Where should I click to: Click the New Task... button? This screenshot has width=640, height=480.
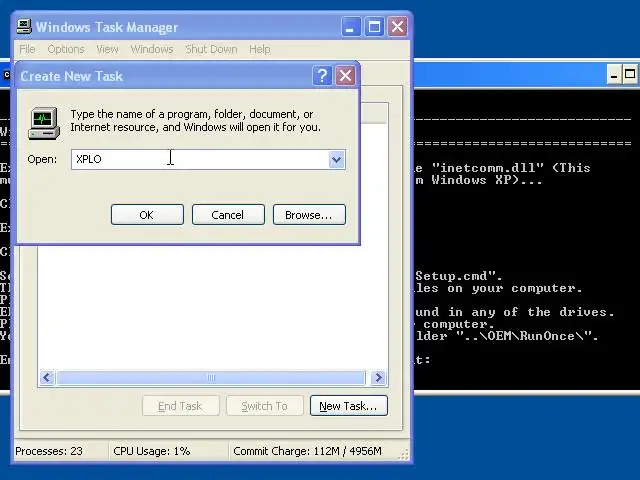click(349, 406)
